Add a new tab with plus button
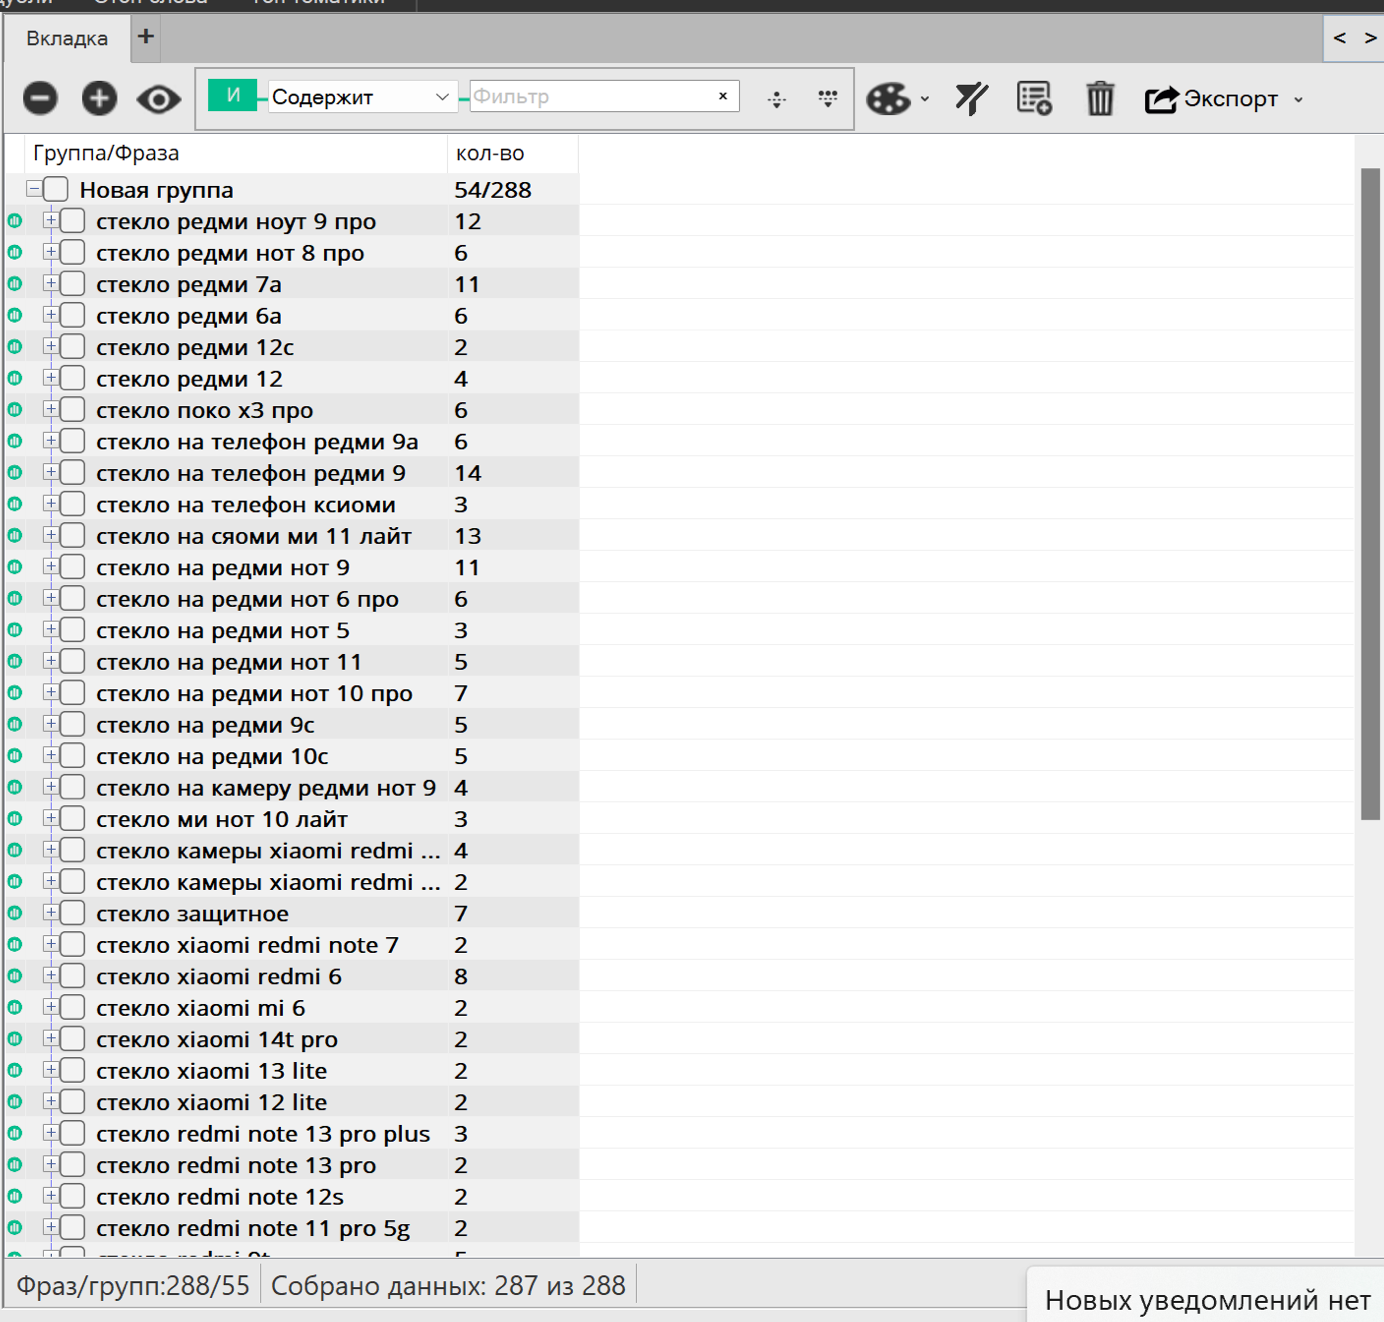1384x1322 pixels. (x=146, y=36)
